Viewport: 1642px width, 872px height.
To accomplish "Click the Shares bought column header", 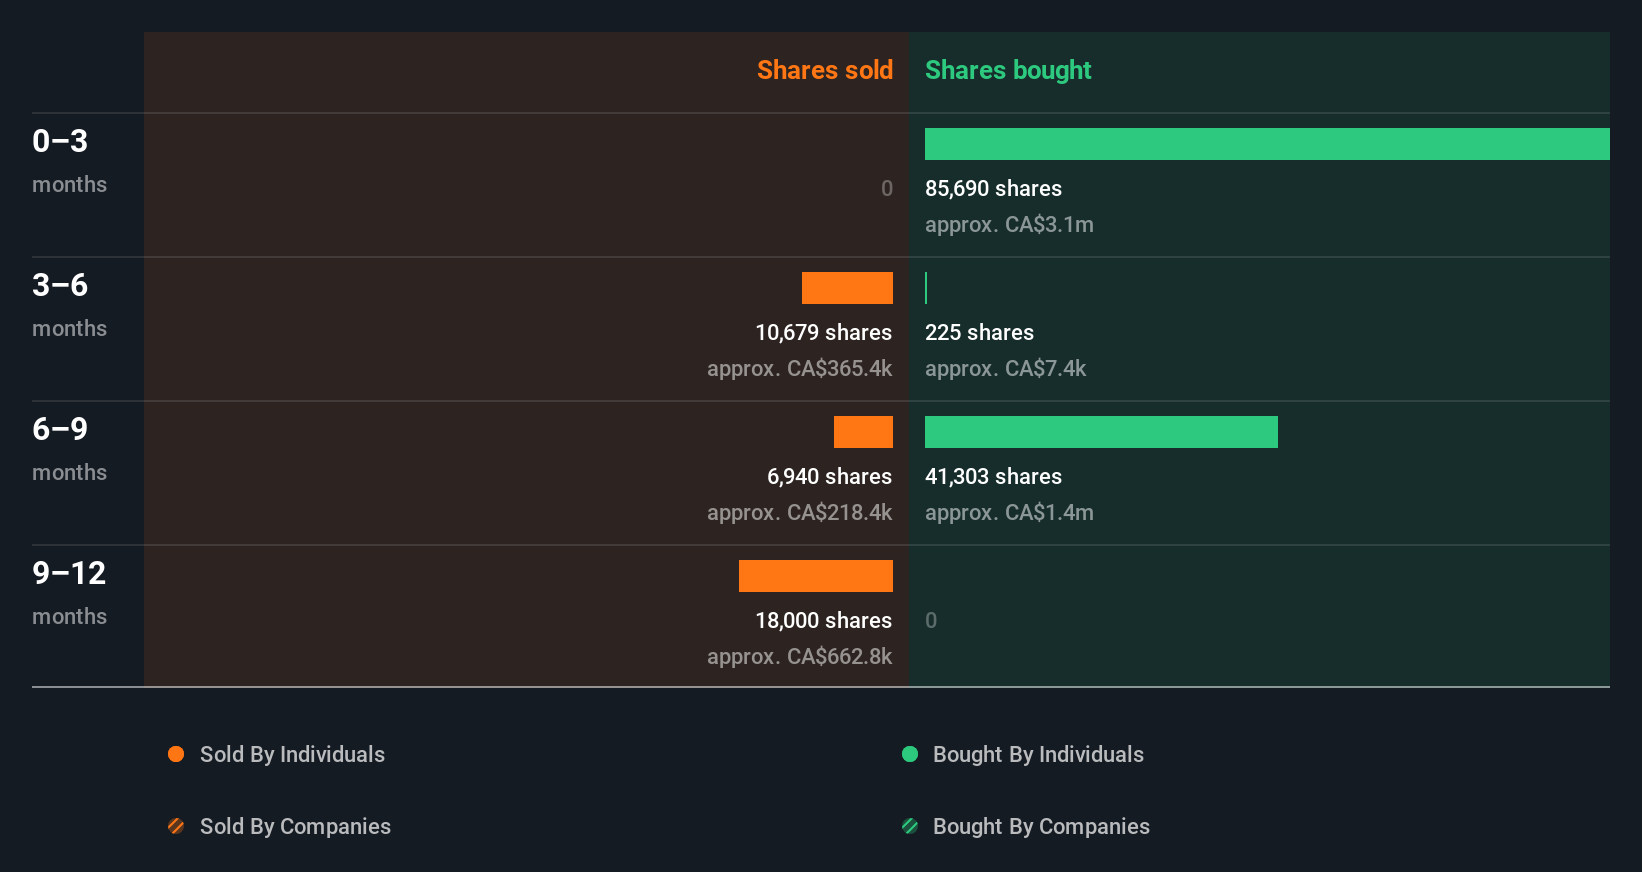I will [x=1008, y=70].
